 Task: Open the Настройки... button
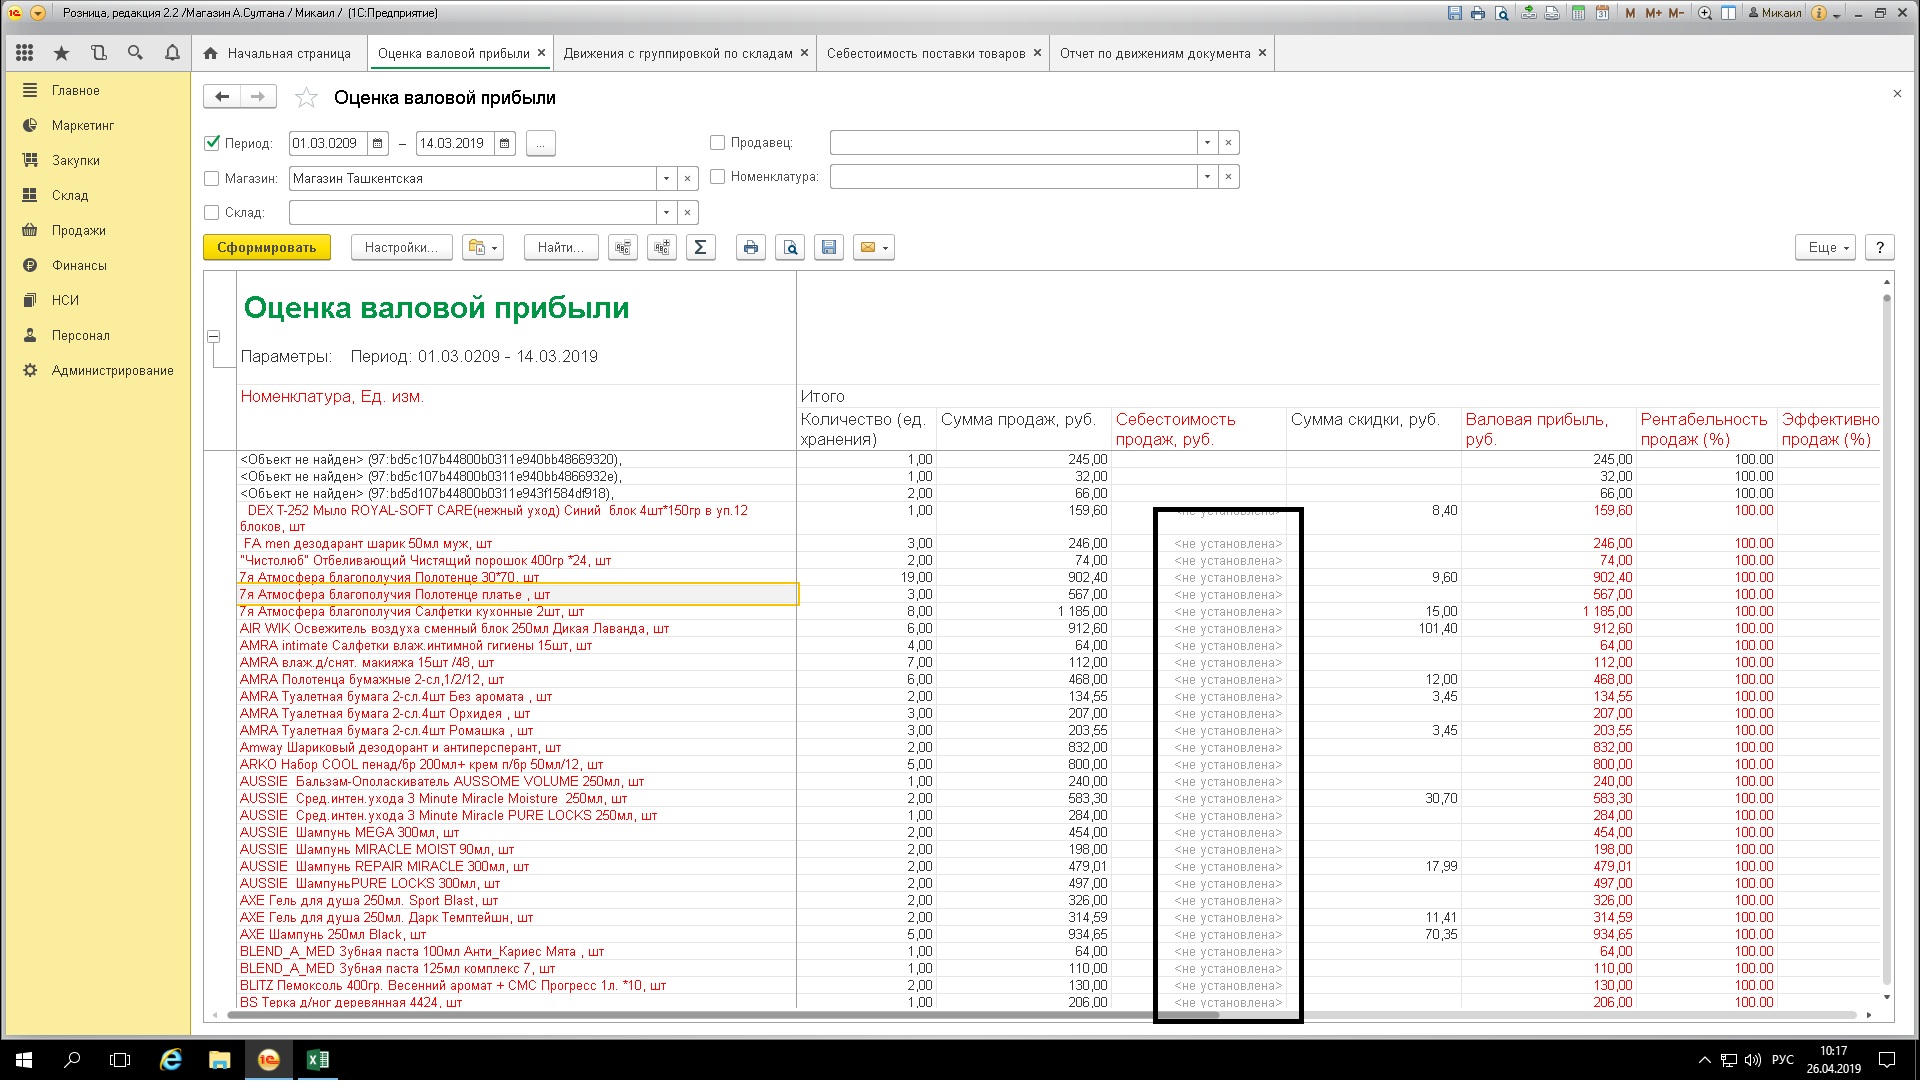[401, 248]
